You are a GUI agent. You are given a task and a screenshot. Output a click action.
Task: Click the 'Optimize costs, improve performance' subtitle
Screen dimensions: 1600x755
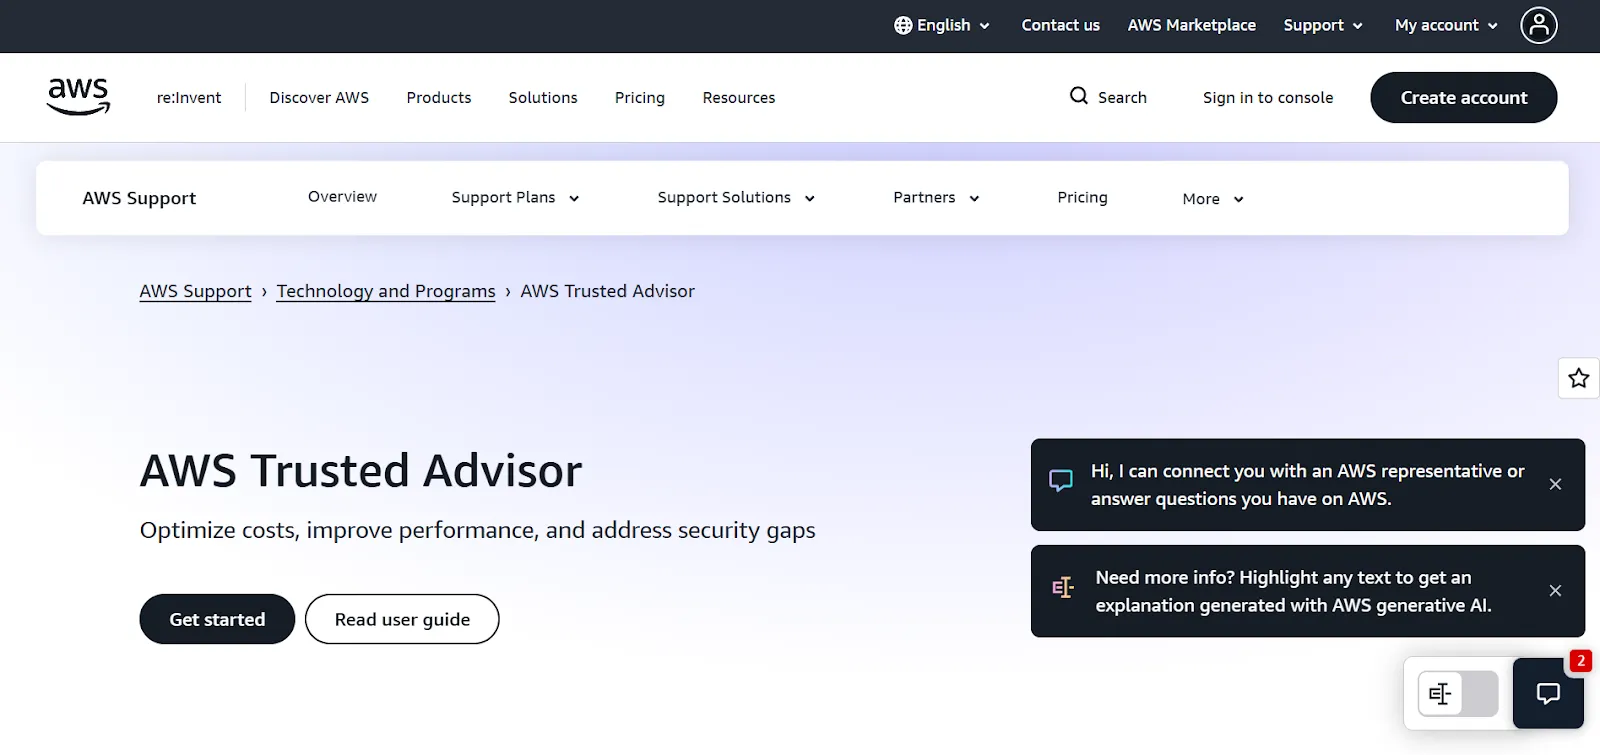coord(477,530)
